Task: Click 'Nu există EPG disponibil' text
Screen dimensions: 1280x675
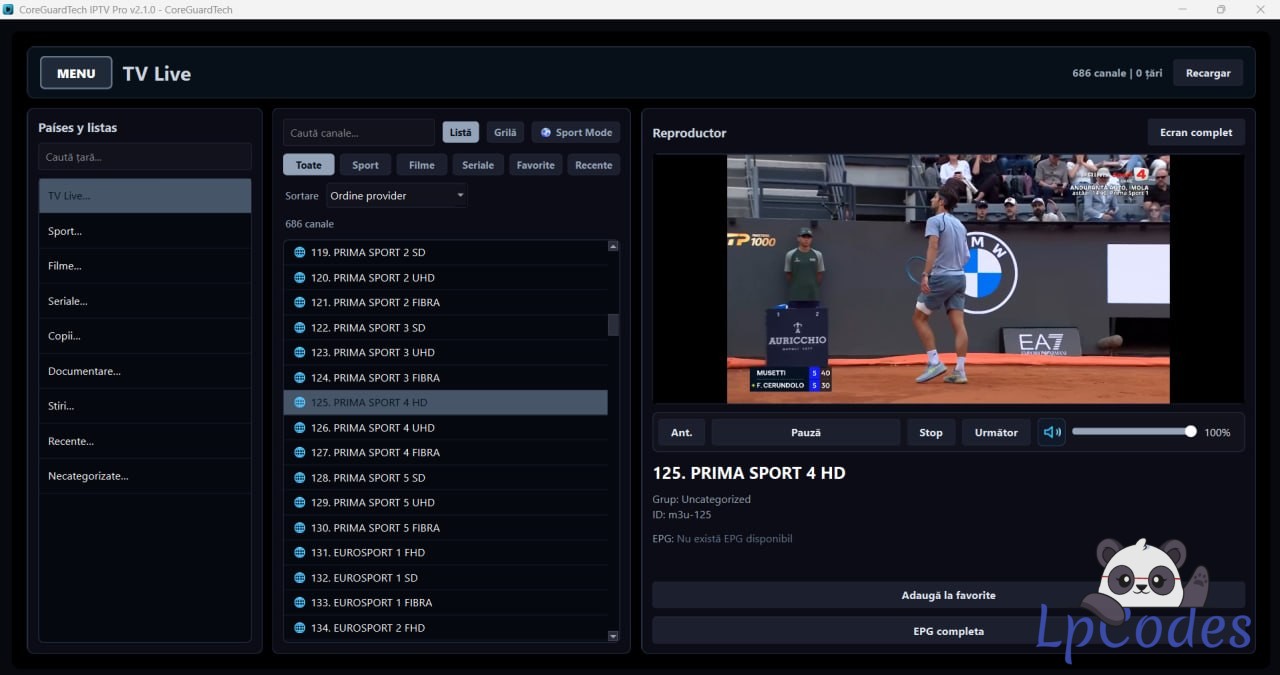Action: tap(735, 539)
